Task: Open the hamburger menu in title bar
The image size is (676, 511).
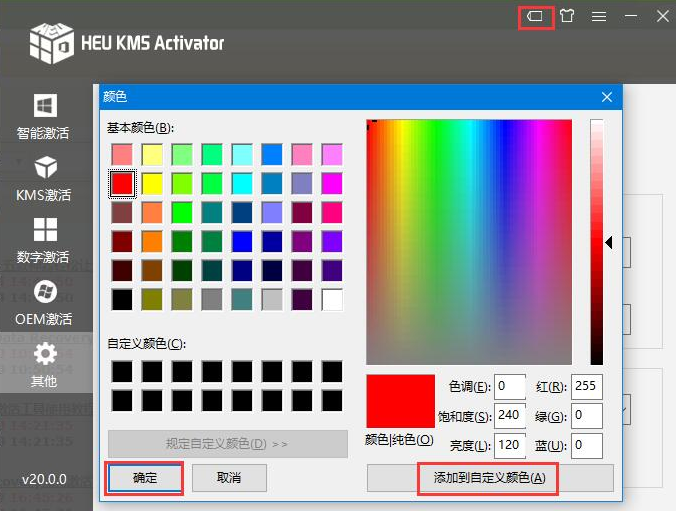Action: pos(599,17)
